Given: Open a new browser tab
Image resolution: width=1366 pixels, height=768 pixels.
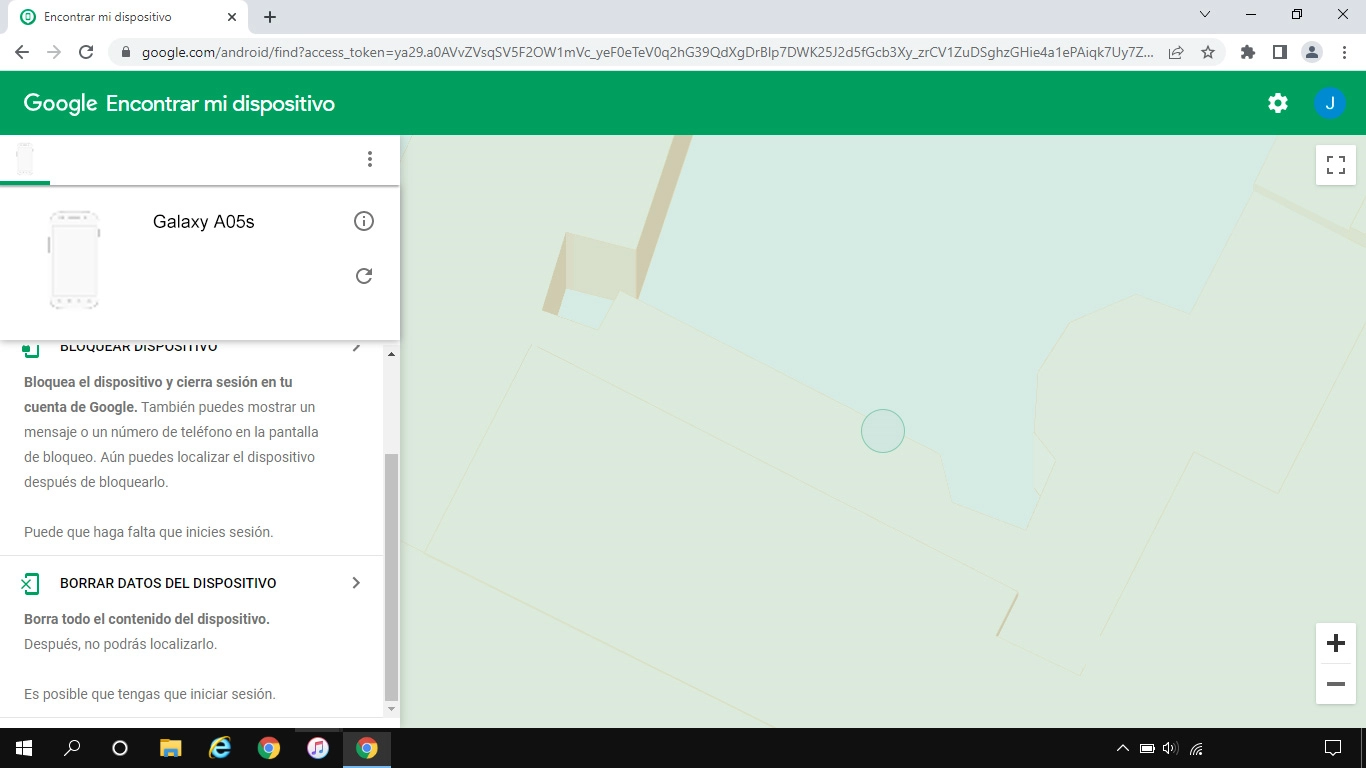Looking at the screenshot, I should click(269, 16).
